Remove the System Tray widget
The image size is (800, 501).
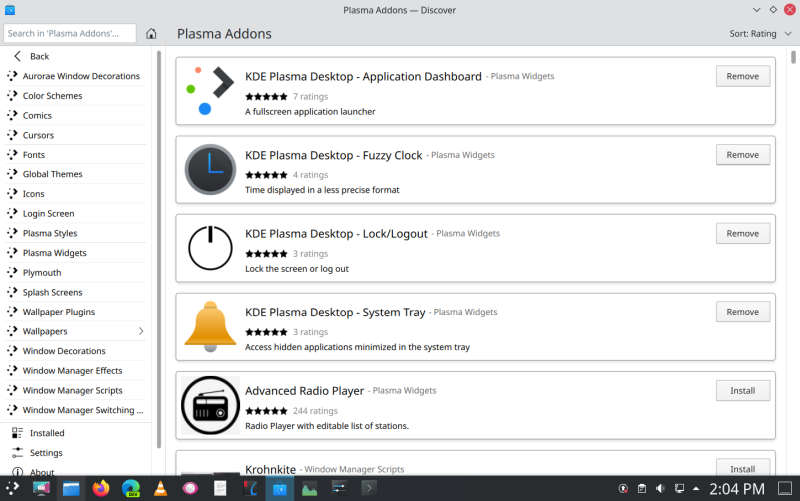click(742, 312)
